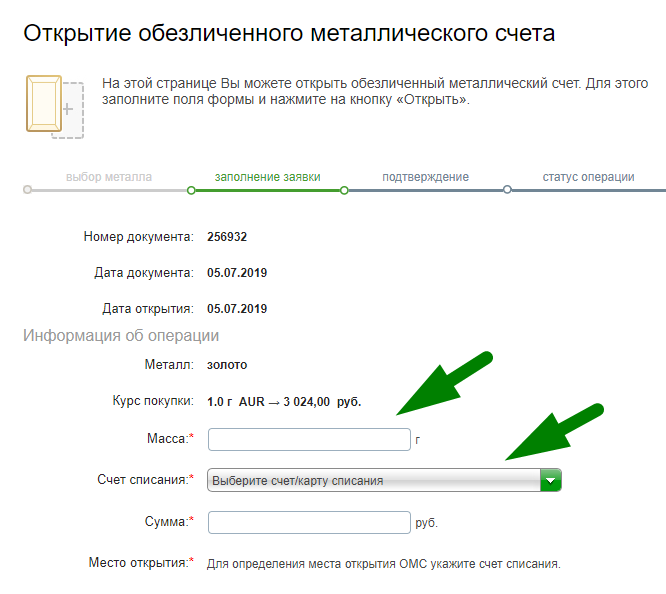This screenshot has height=594, width=666.
Task: Focus the Масса input field
Action: coord(308,439)
